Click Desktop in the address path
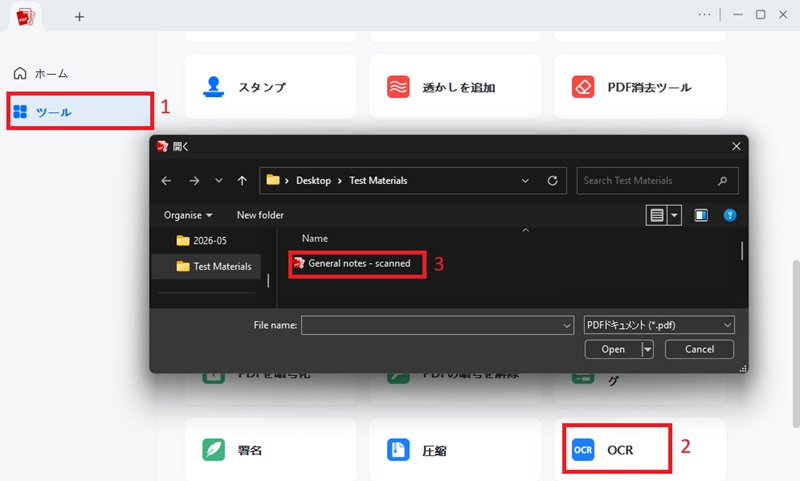This screenshot has height=481, width=800. click(313, 181)
